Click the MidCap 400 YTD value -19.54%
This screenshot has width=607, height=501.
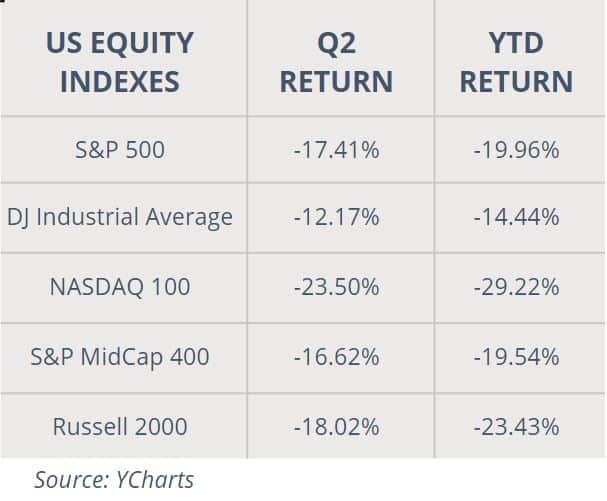(516, 357)
